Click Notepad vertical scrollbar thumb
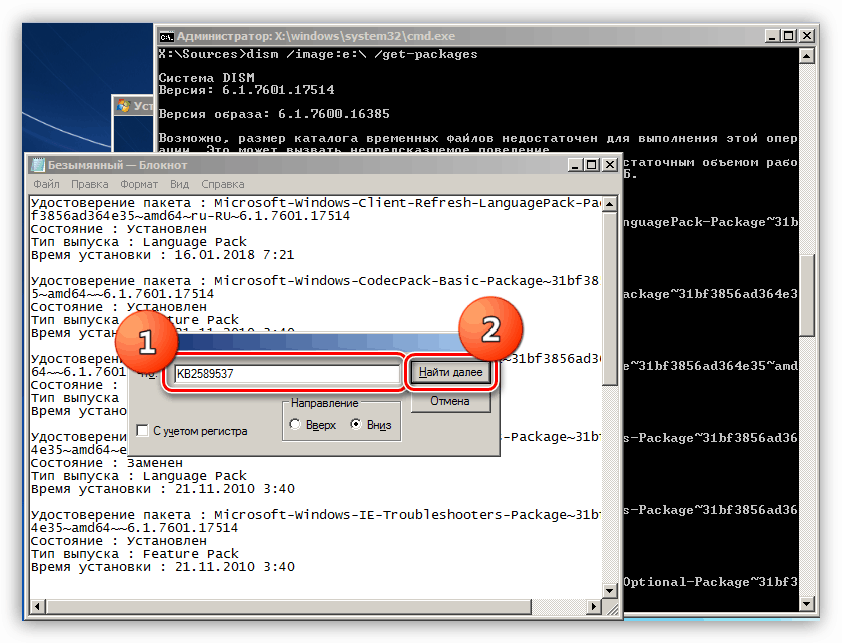842x643 pixels. click(x=609, y=299)
